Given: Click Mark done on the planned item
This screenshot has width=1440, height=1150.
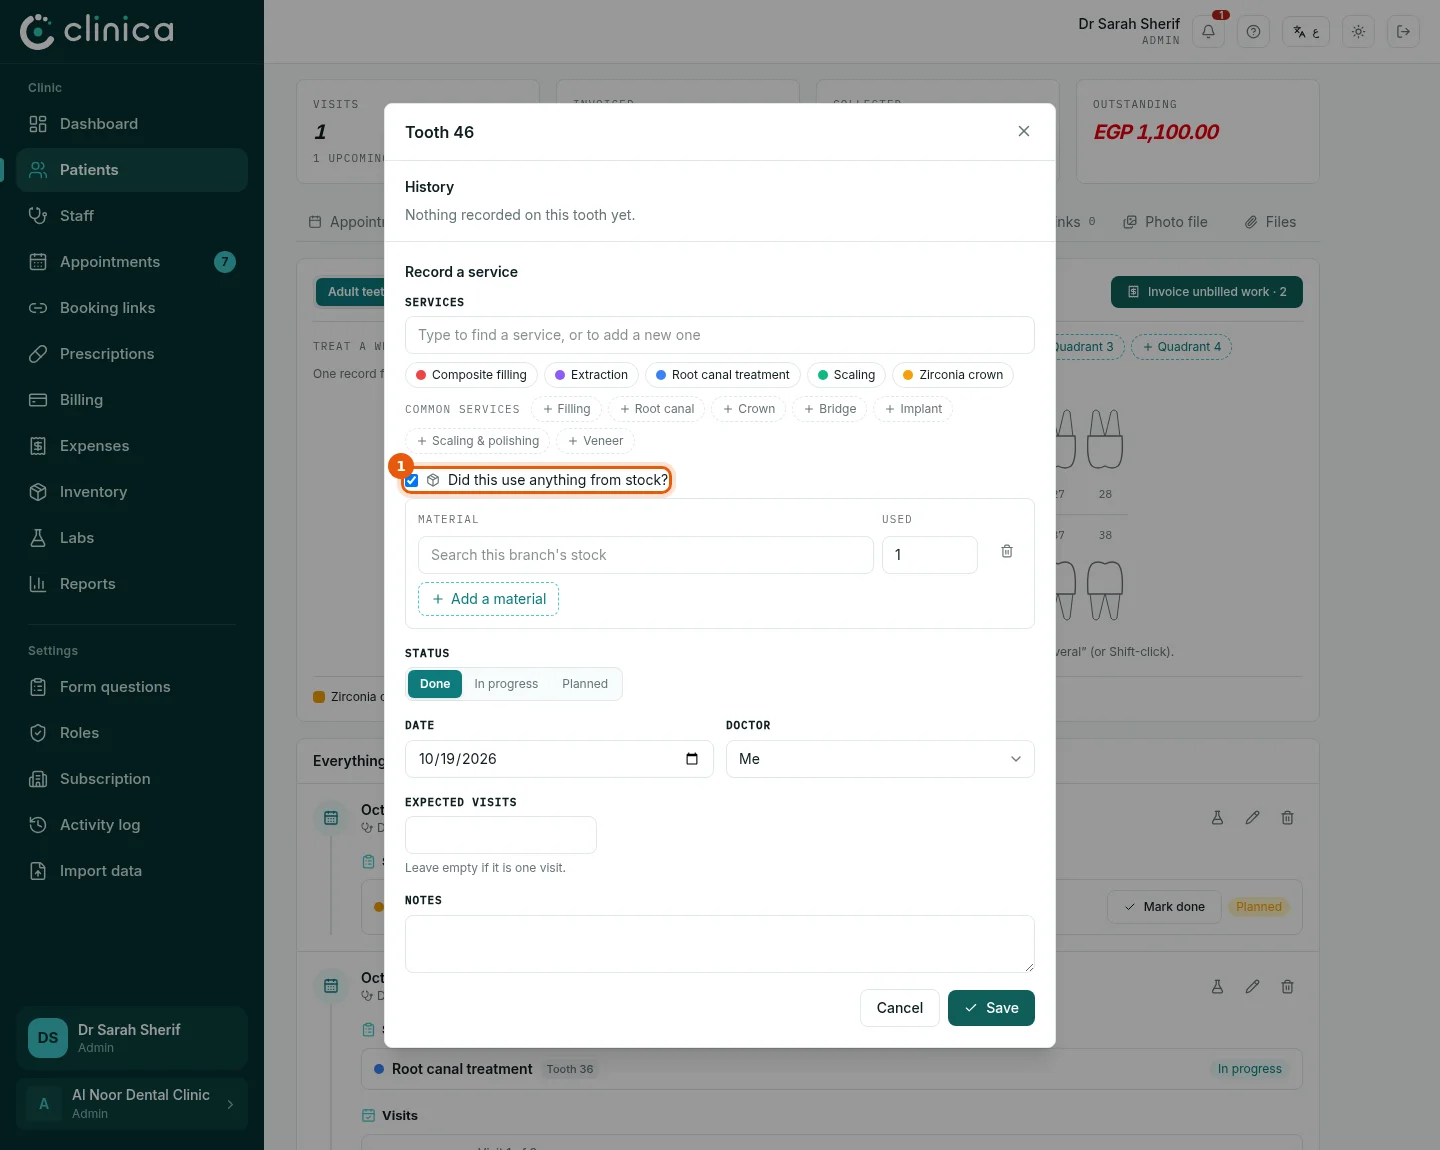Looking at the screenshot, I should coord(1164,907).
